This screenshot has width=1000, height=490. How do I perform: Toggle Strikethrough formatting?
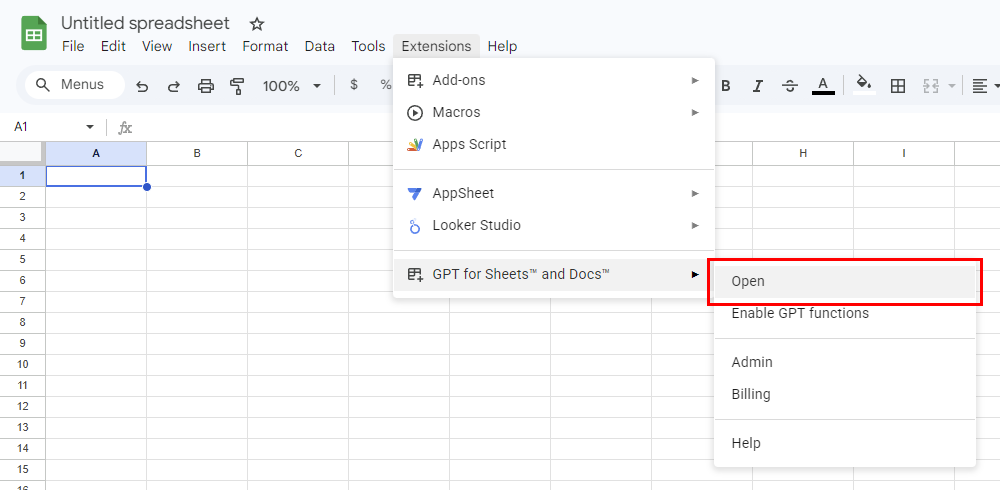pyautogui.click(x=790, y=86)
